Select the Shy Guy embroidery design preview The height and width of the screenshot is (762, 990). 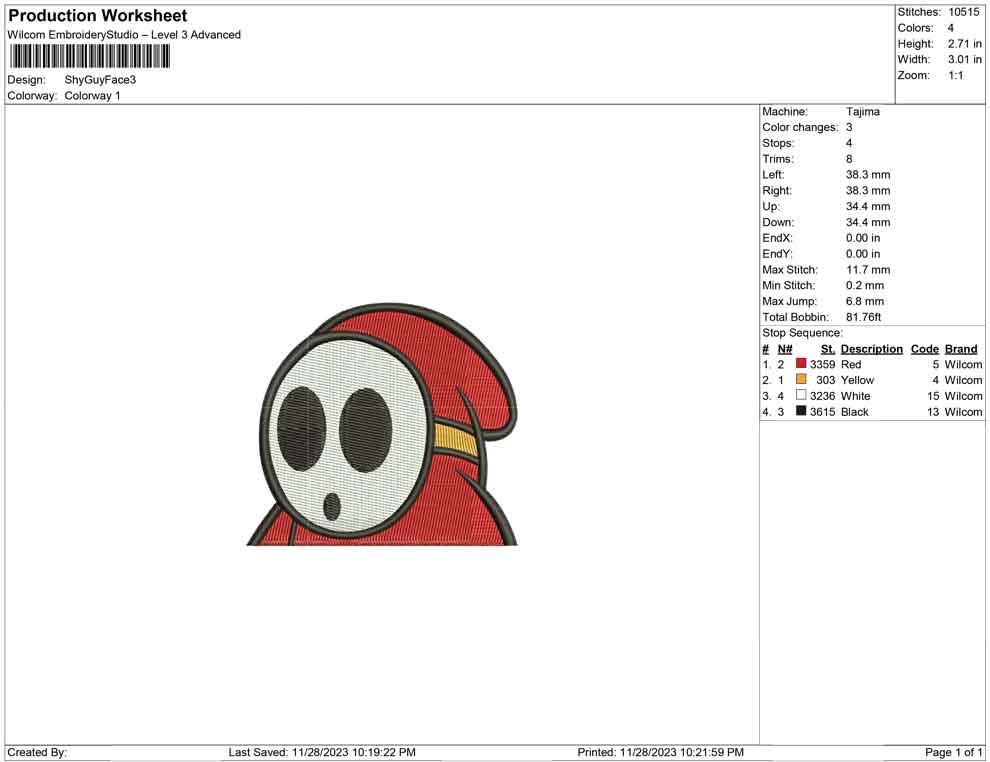click(x=385, y=424)
